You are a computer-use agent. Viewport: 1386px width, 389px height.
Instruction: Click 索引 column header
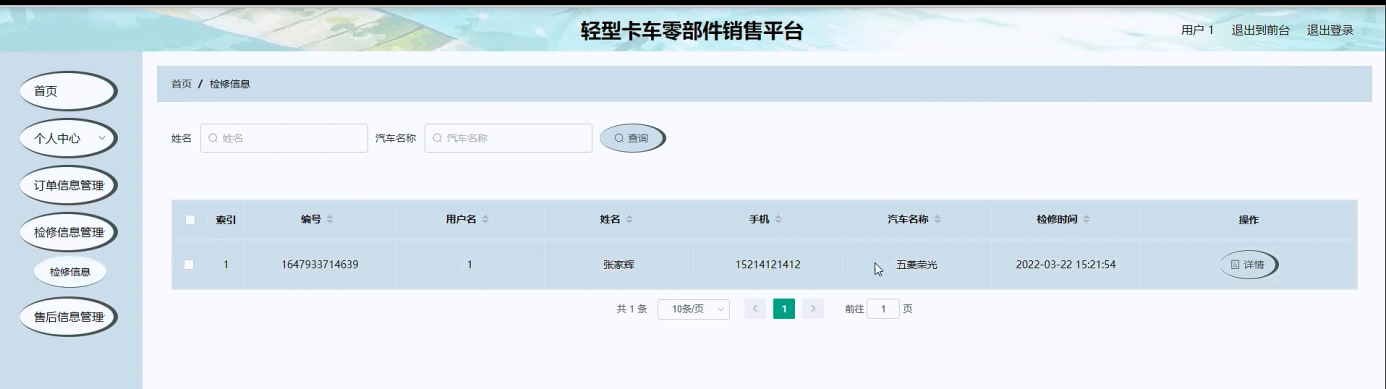click(226, 220)
